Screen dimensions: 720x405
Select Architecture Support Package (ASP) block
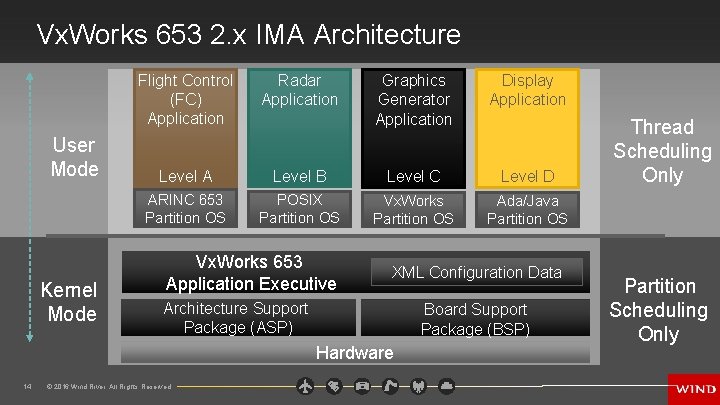click(238, 318)
